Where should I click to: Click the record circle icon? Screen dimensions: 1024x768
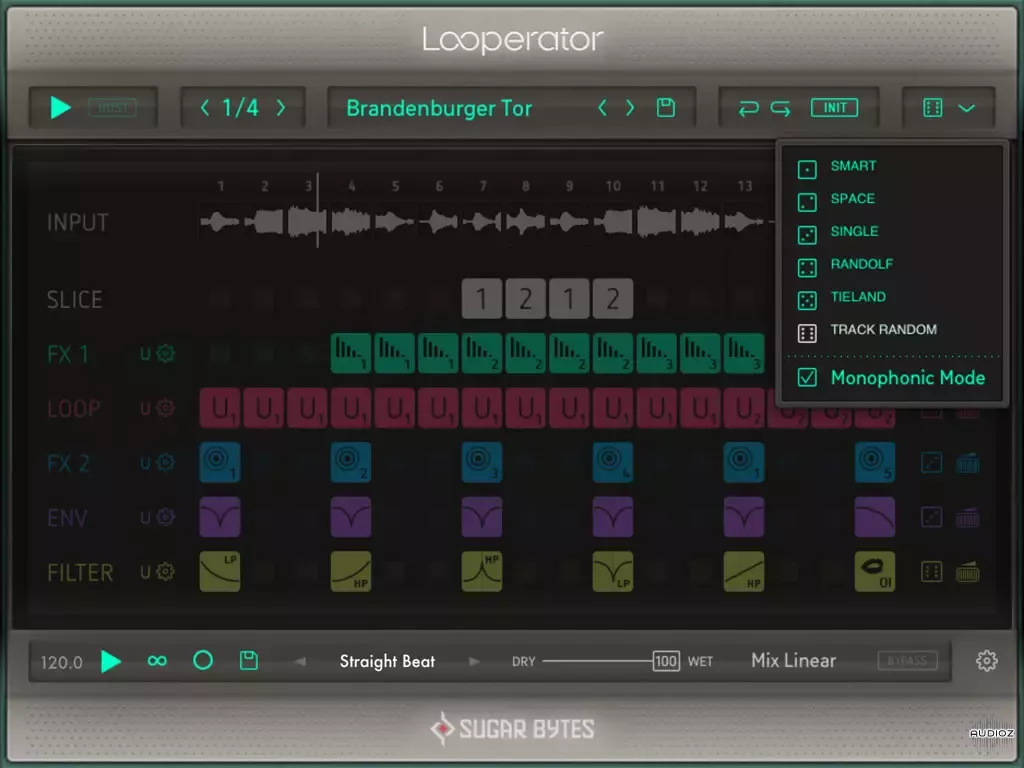pyautogui.click(x=203, y=660)
